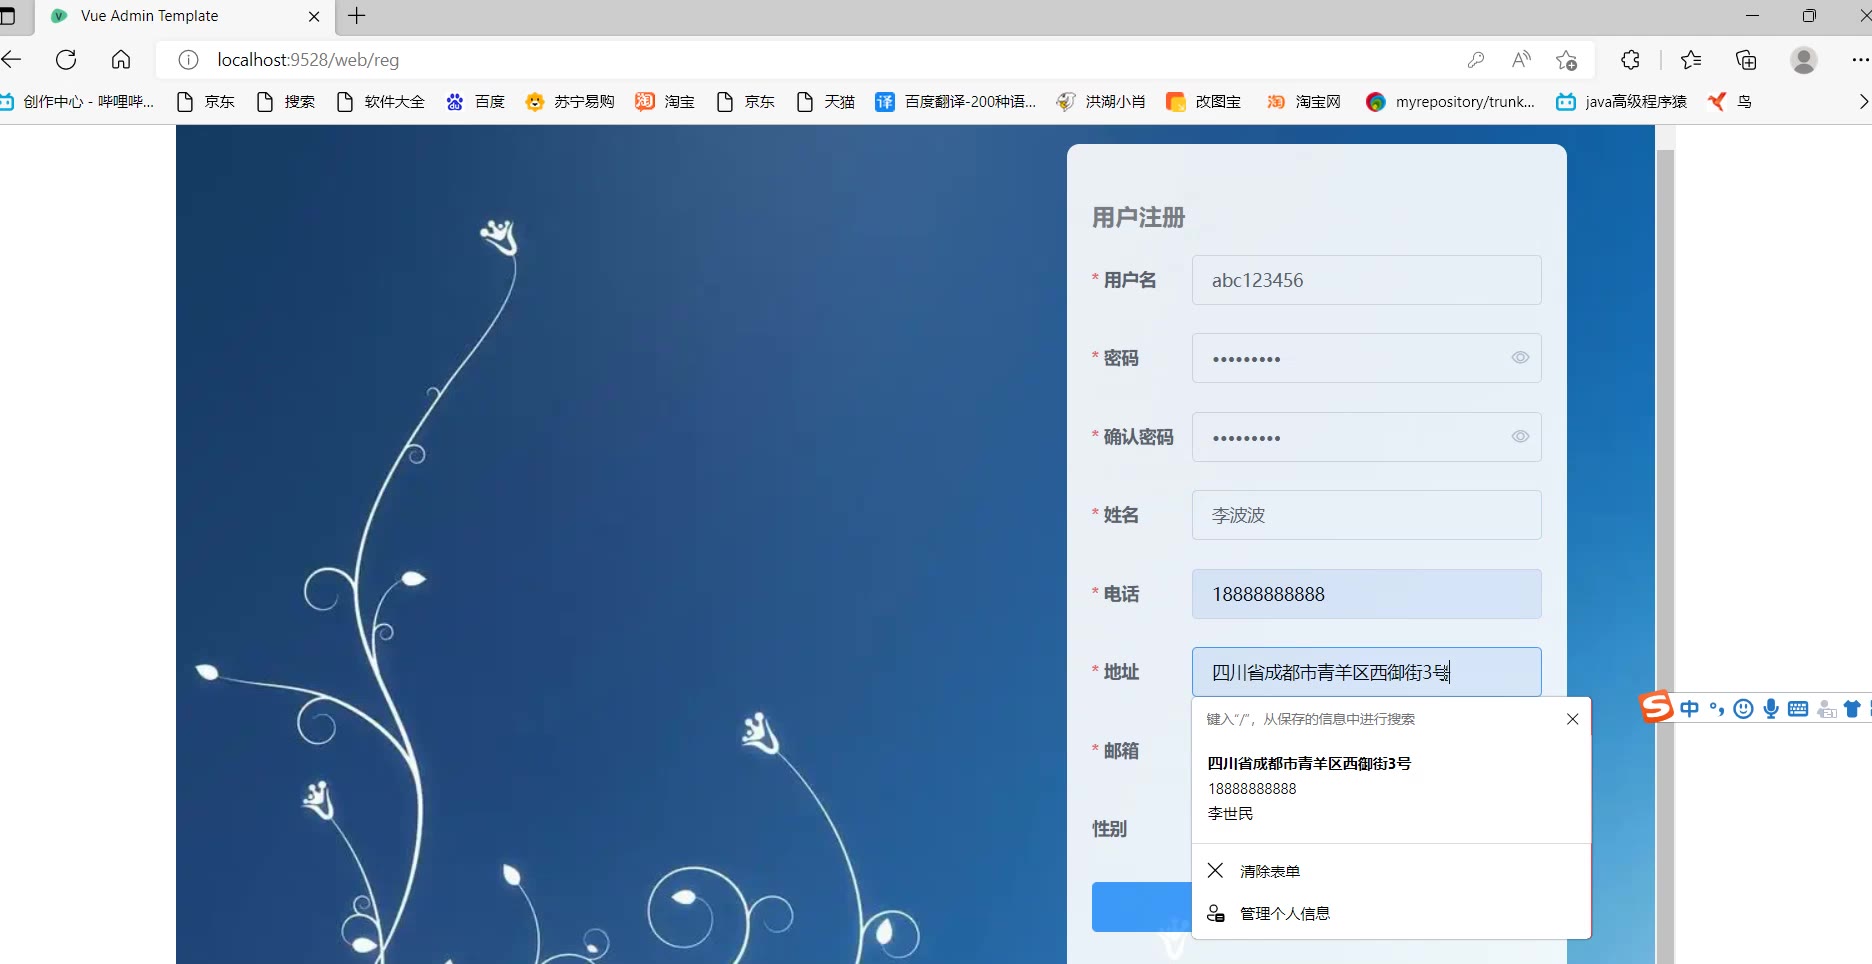
Task: Show the 密码 field contents
Action: pos(1520,358)
